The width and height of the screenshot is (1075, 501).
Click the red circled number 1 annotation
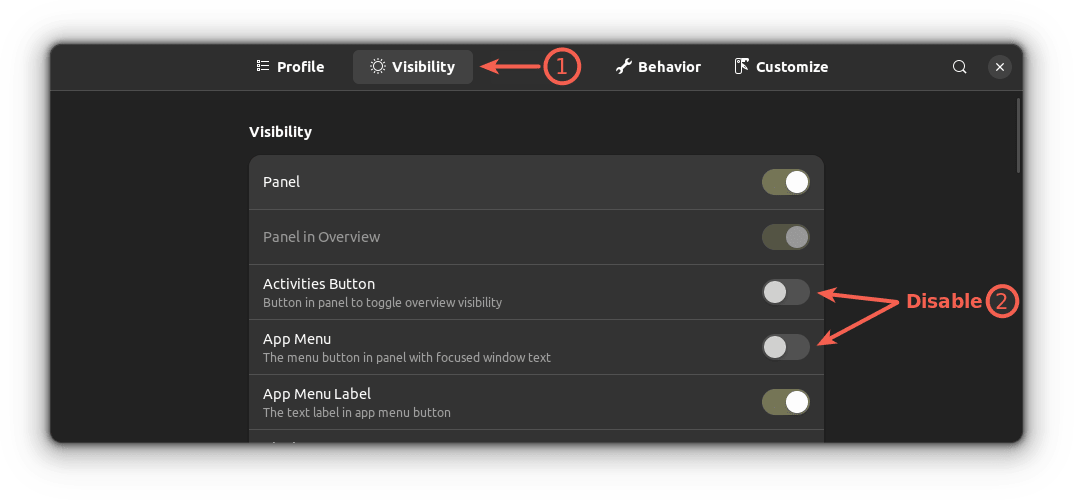561,67
